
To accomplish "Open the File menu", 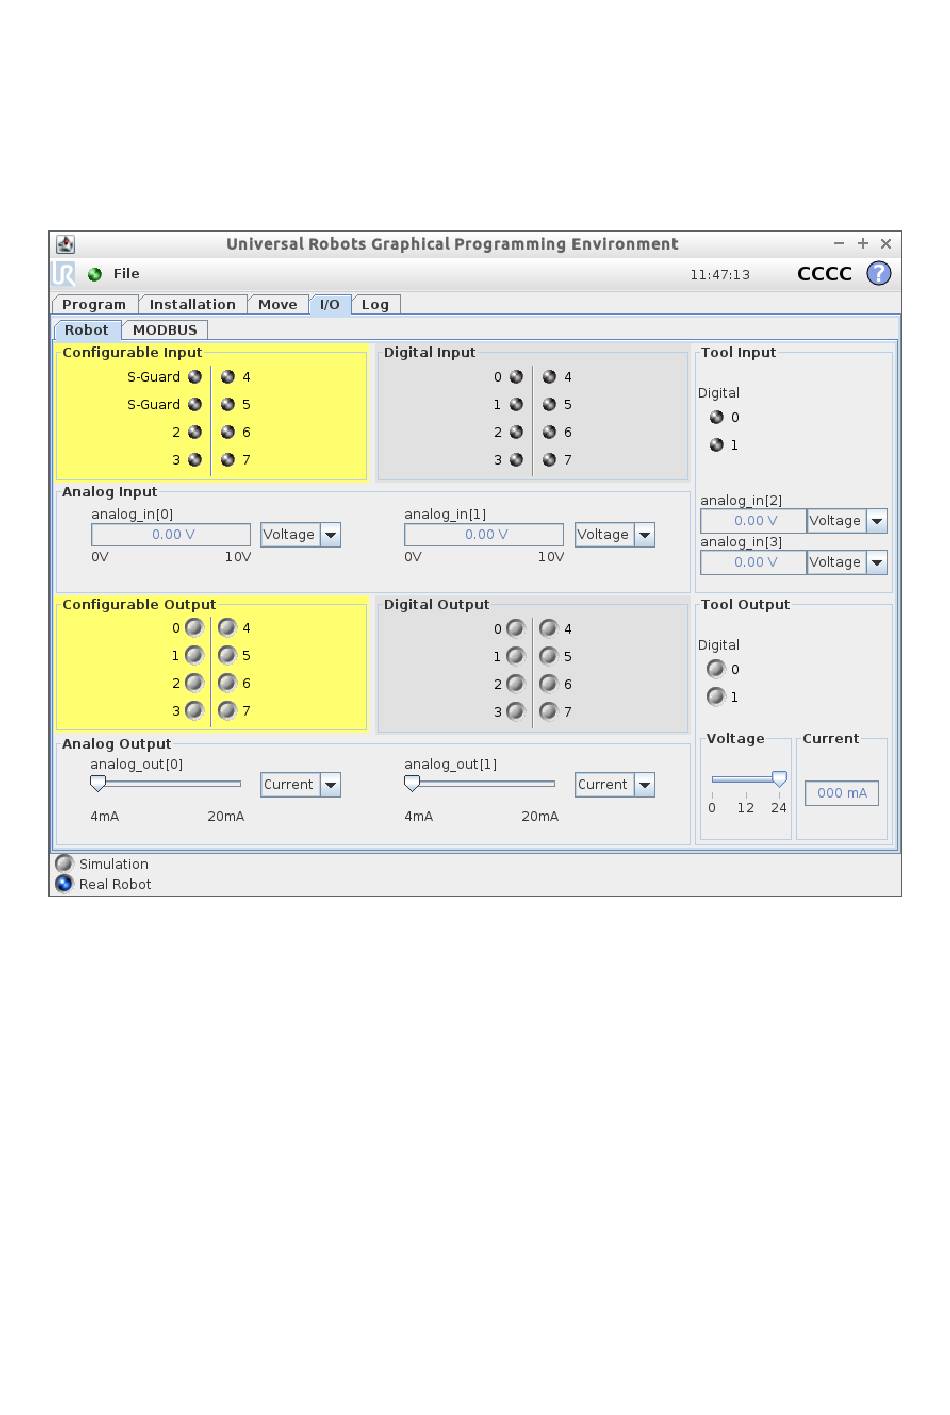I will [x=126, y=273].
